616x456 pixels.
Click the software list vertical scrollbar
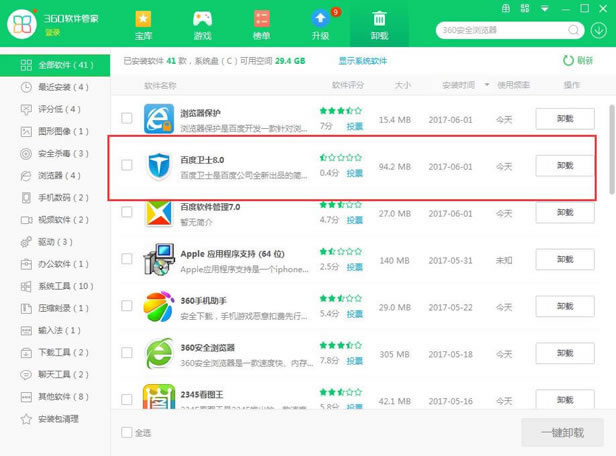[612, 150]
